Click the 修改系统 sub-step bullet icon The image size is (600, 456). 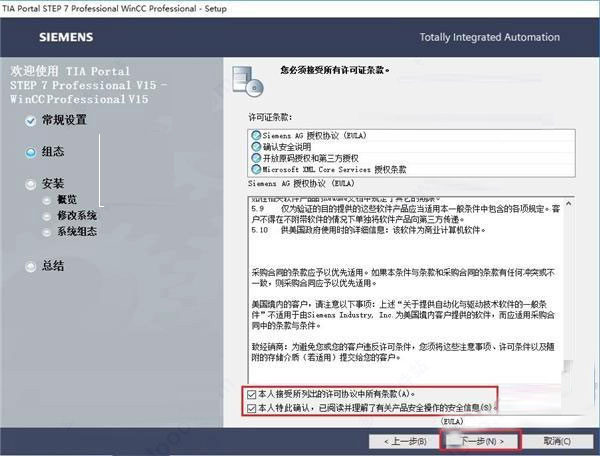pos(47,217)
